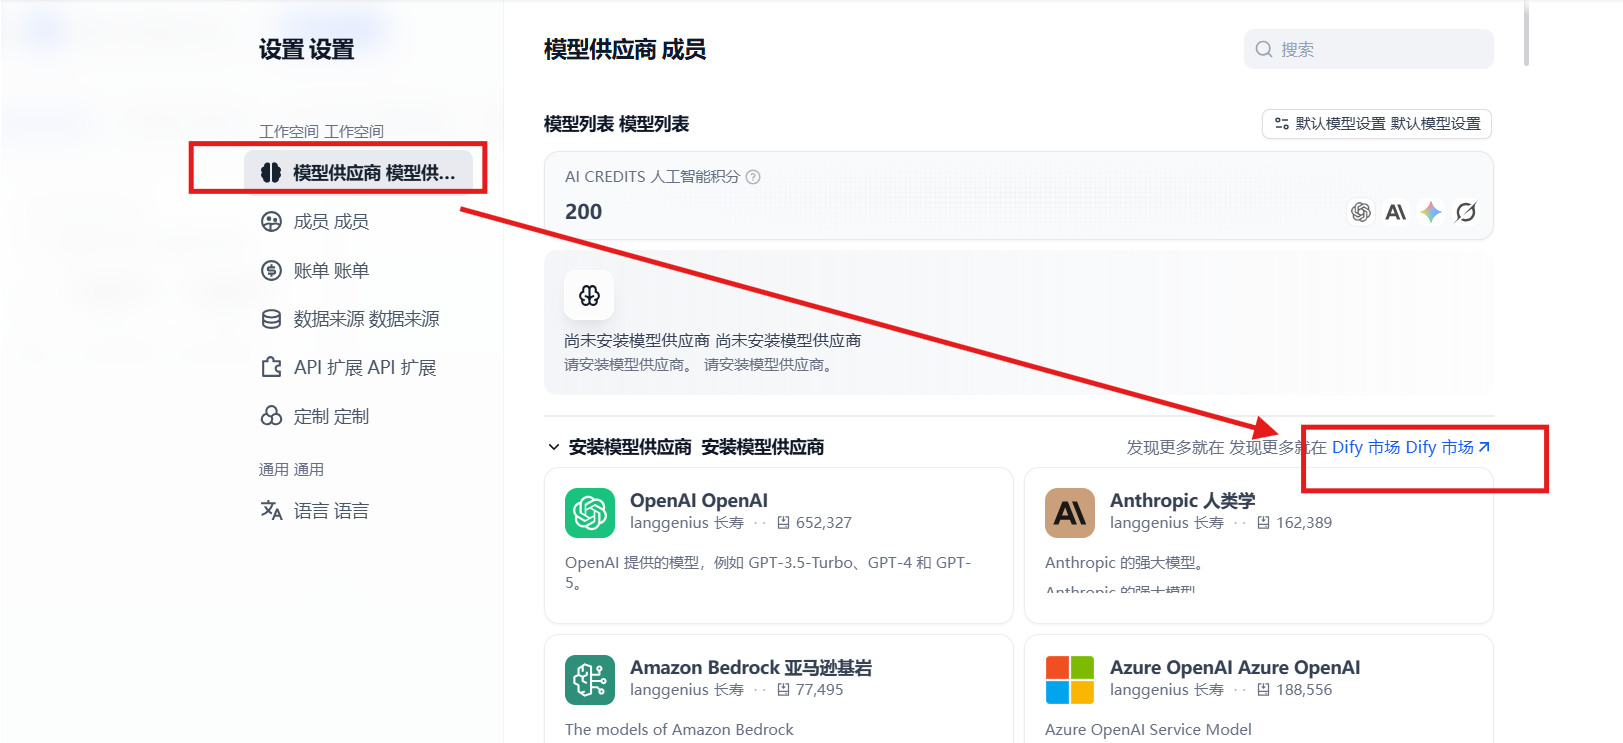Image resolution: width=1623 pixels, height=743 pixels.
Task: Click the members face icon in sidebar
Action: click(x=271, y=222)
